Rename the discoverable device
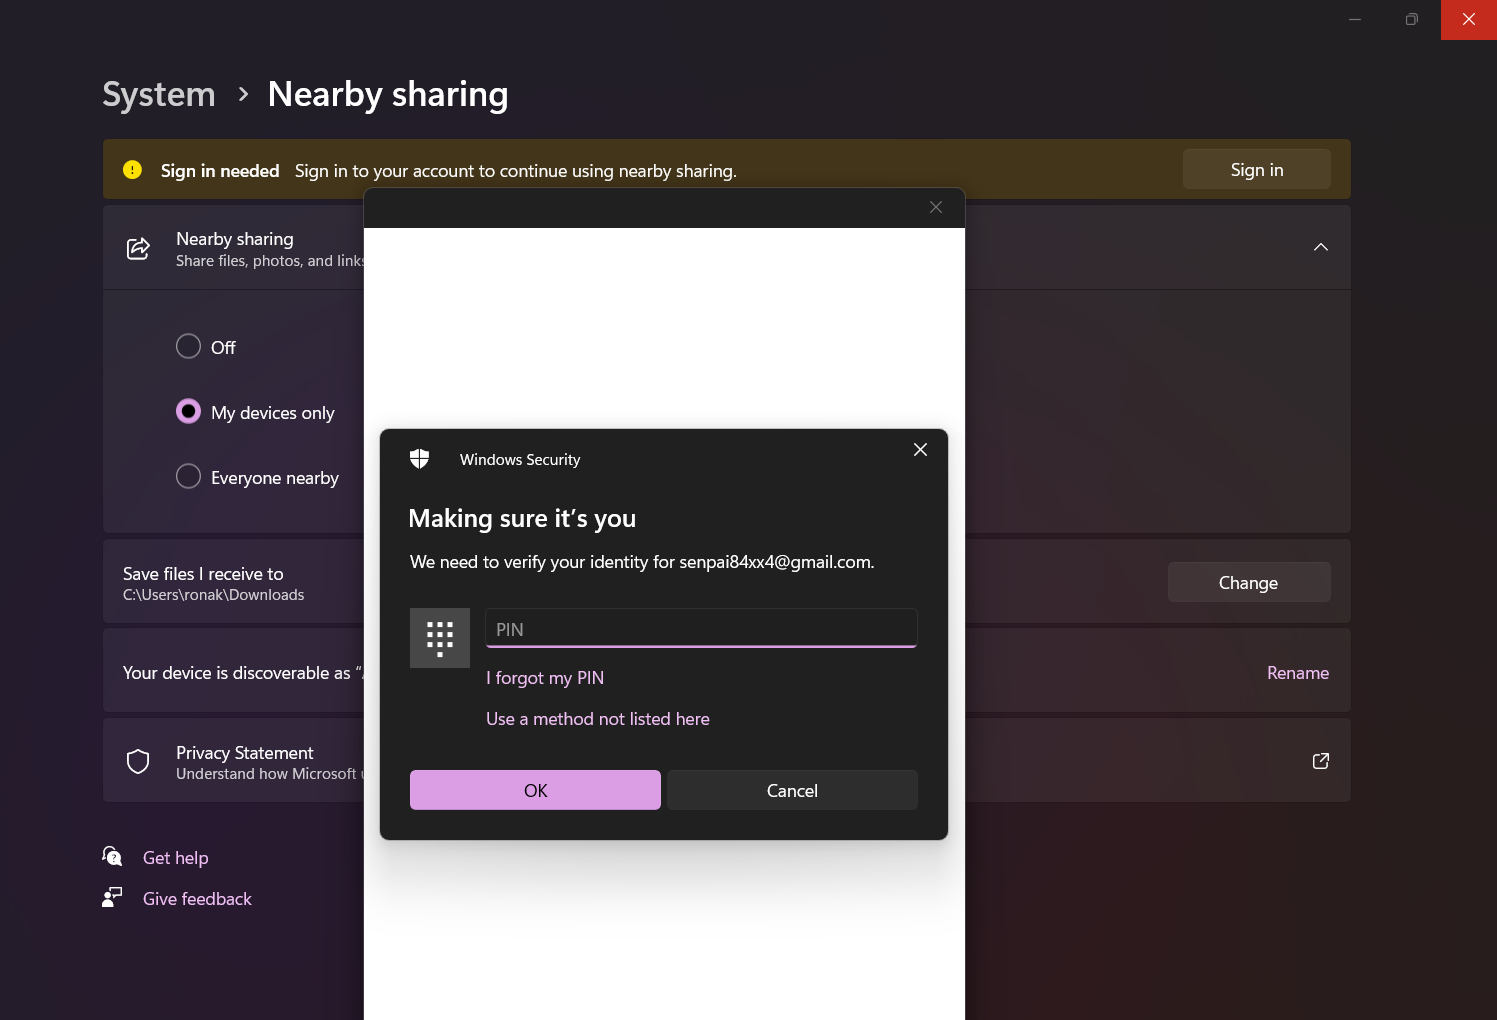The height and width of the screenshot is (1020, 1497). [1298, 673]
